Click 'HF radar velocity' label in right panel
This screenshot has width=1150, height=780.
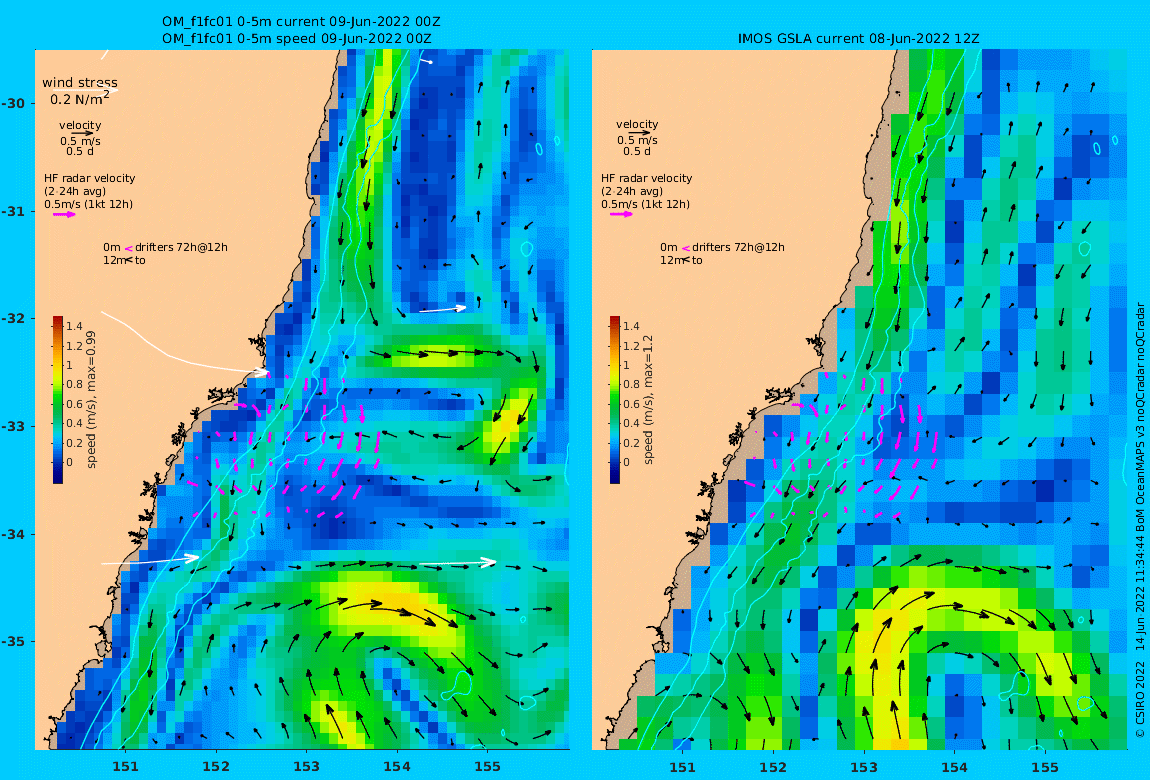[647, 178]
